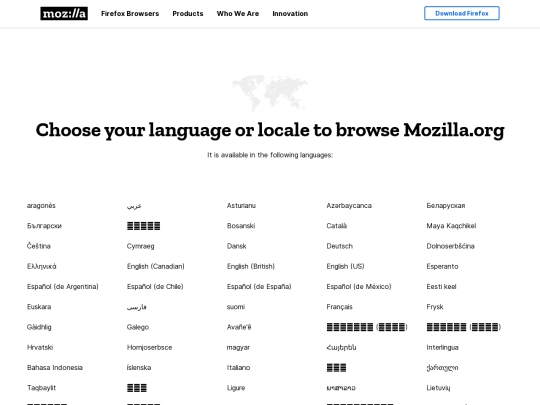Select the Català language link
Screen dimensions: 540x405
[336, 226]
